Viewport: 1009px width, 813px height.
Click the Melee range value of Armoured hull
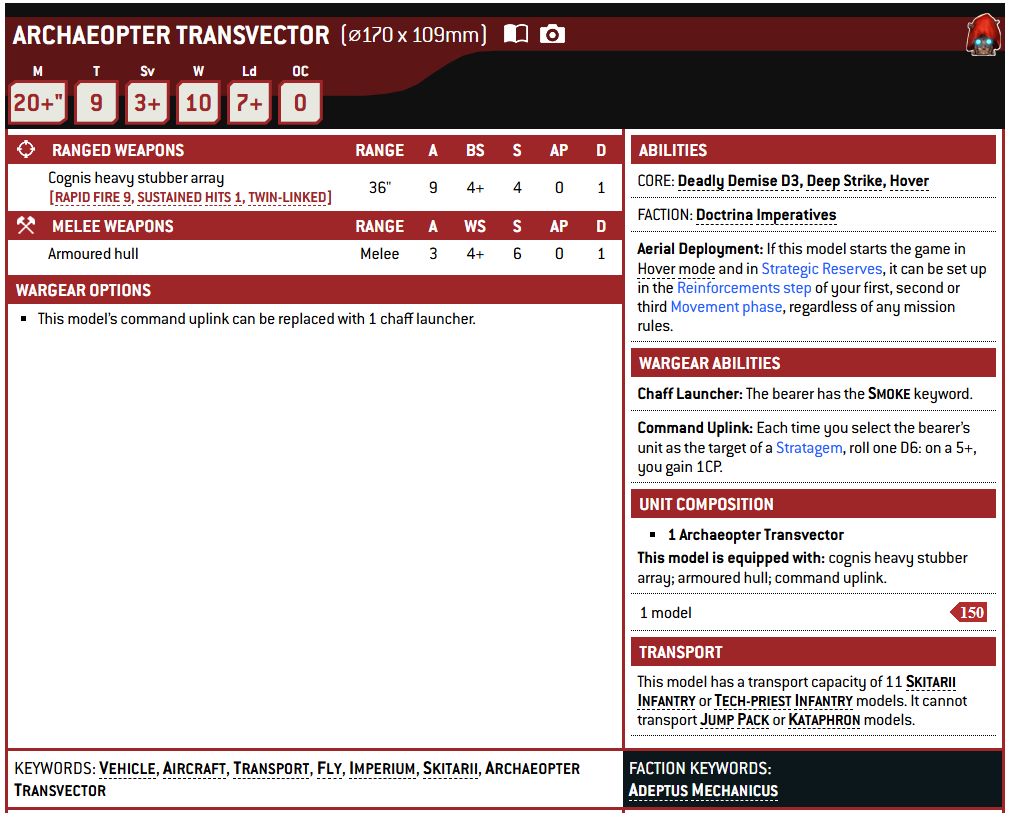coord(380,254)
